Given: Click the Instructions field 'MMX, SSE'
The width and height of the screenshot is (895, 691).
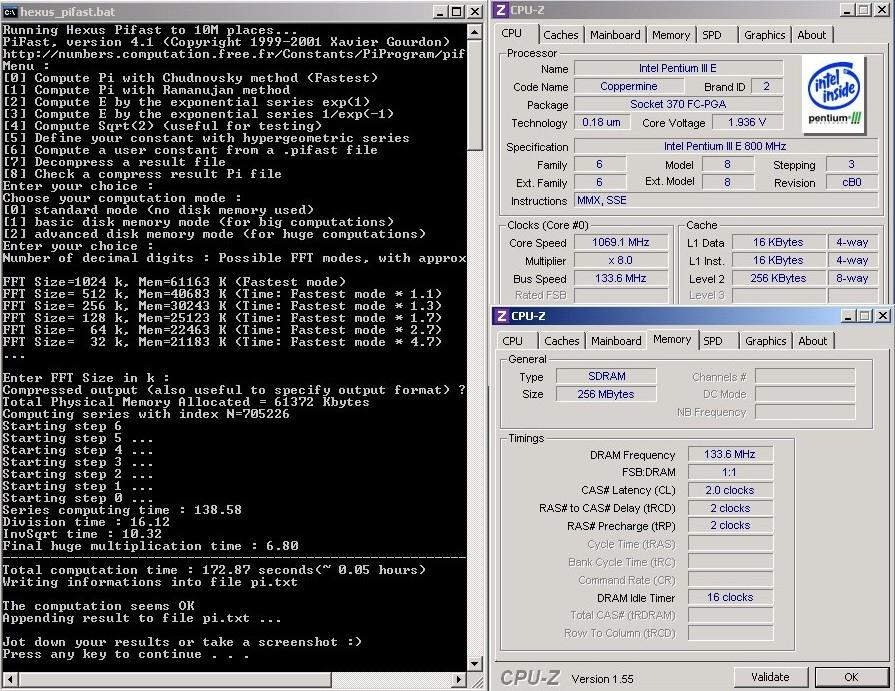Looking at the screenshot, I should click(x=725, y=200).
